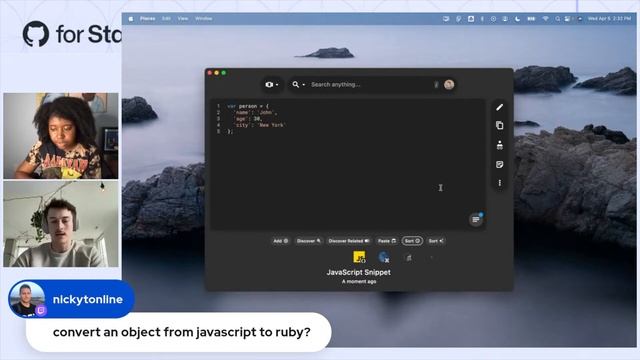This screenshot has width=640, height=360.
Task: Click the battery icon in the menu bar
Action: [531, 19]
